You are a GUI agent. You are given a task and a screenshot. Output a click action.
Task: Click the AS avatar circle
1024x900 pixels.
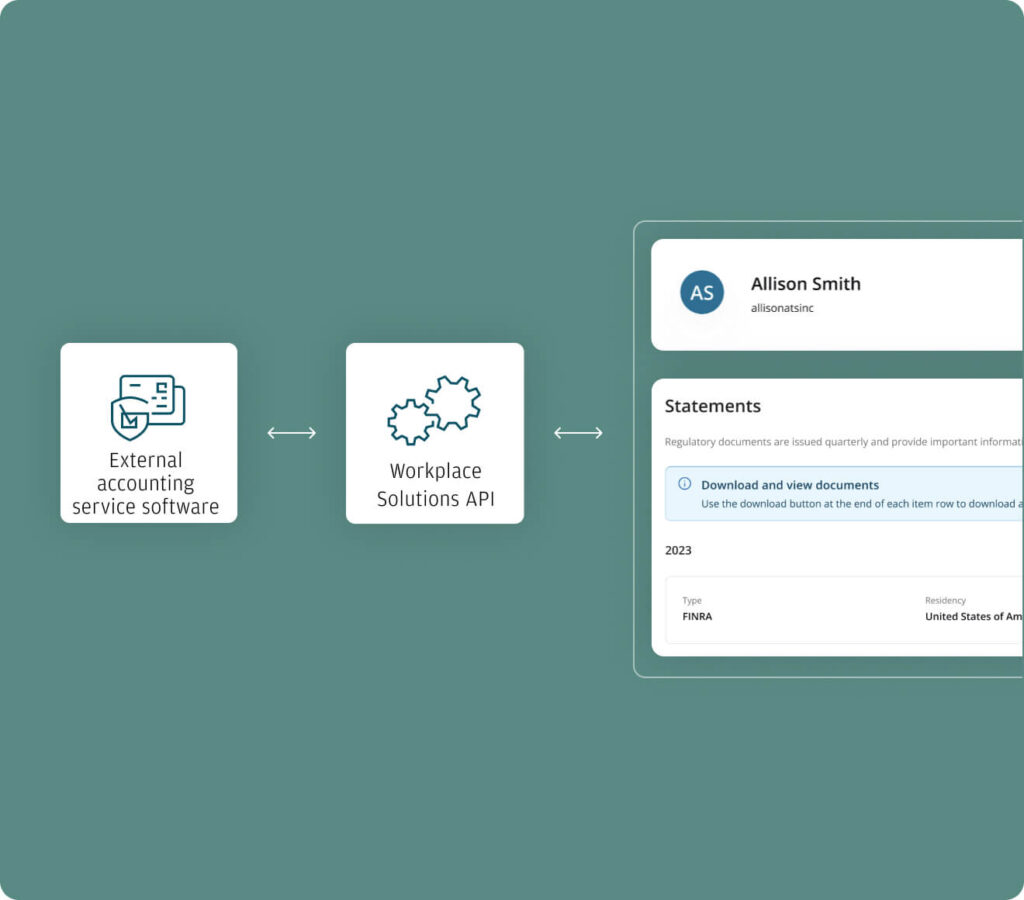point(702,293)
